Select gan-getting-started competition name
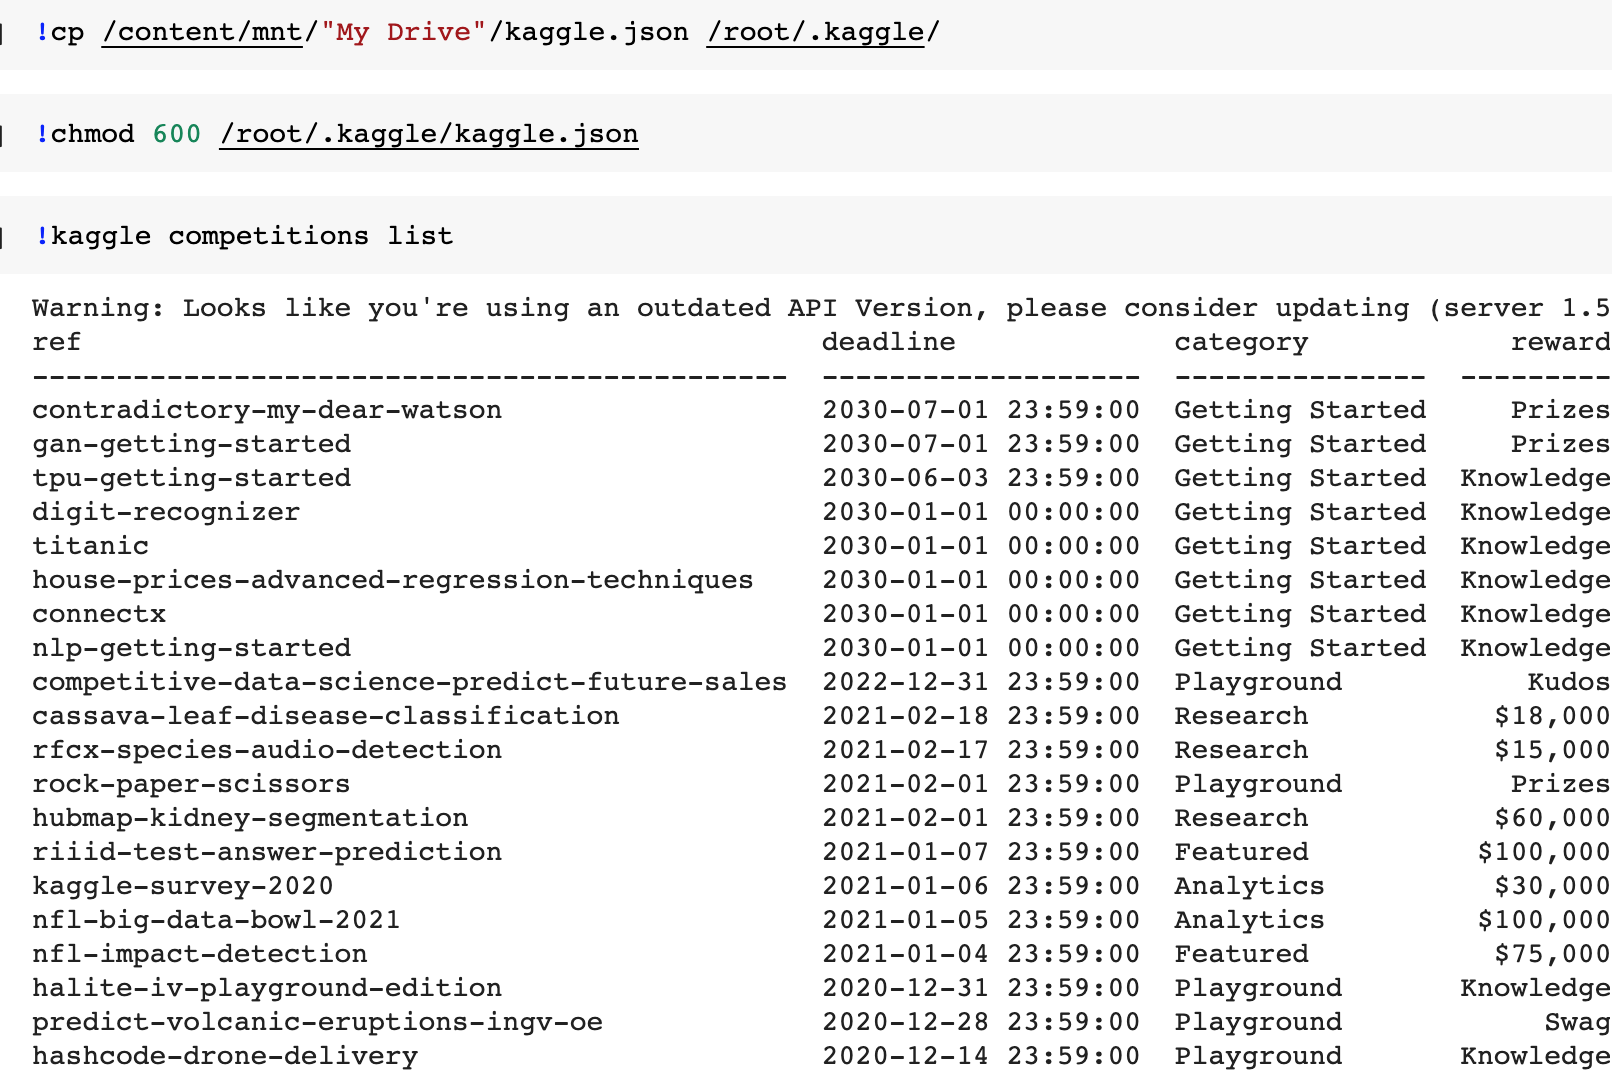This screenshot has height=1084, width=1616. pos(192,444)
